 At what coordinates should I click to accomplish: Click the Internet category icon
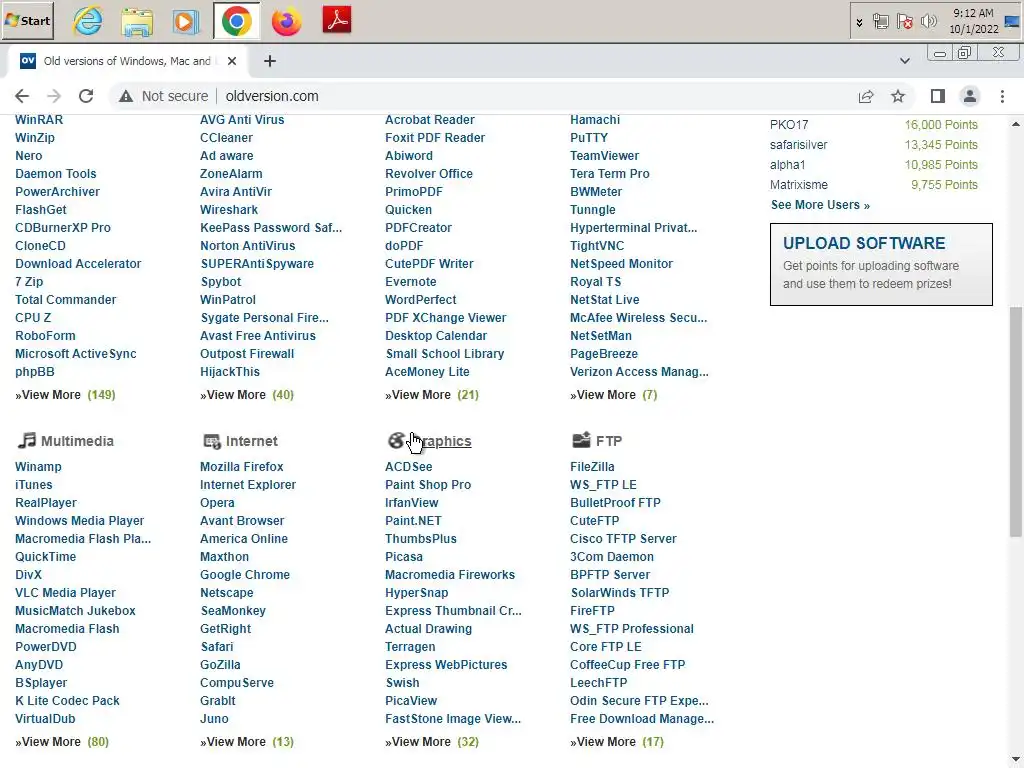[x=212, y=441]
